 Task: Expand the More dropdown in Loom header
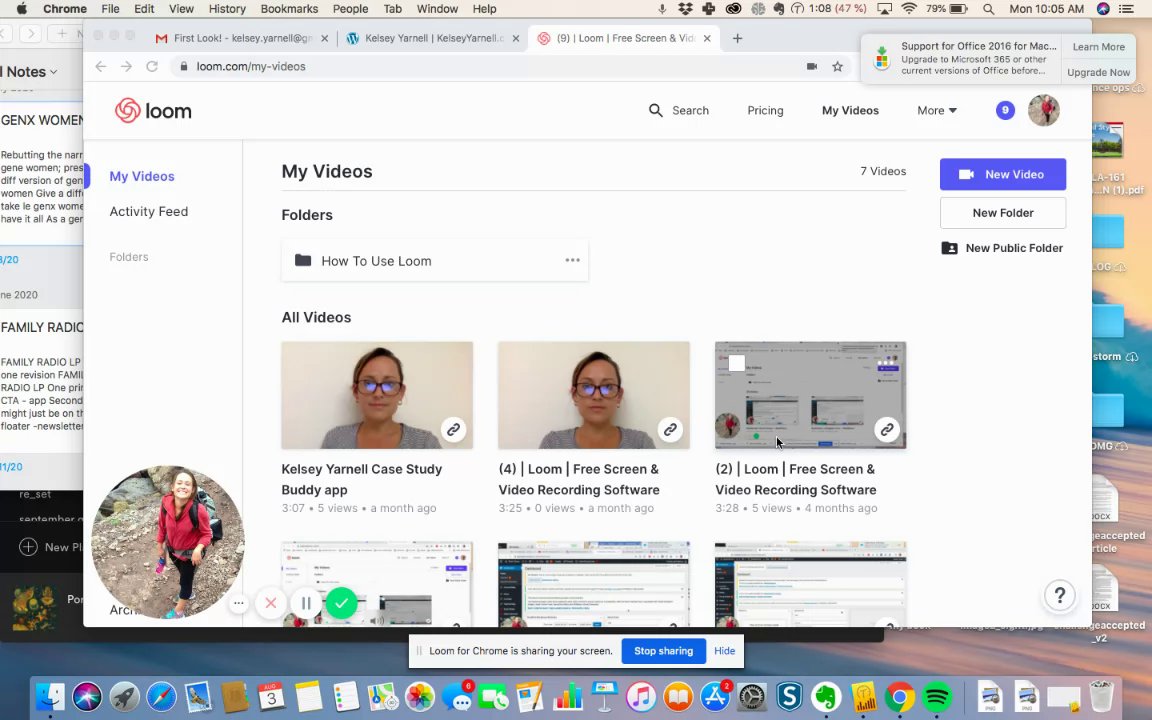[x=937, y=110]
